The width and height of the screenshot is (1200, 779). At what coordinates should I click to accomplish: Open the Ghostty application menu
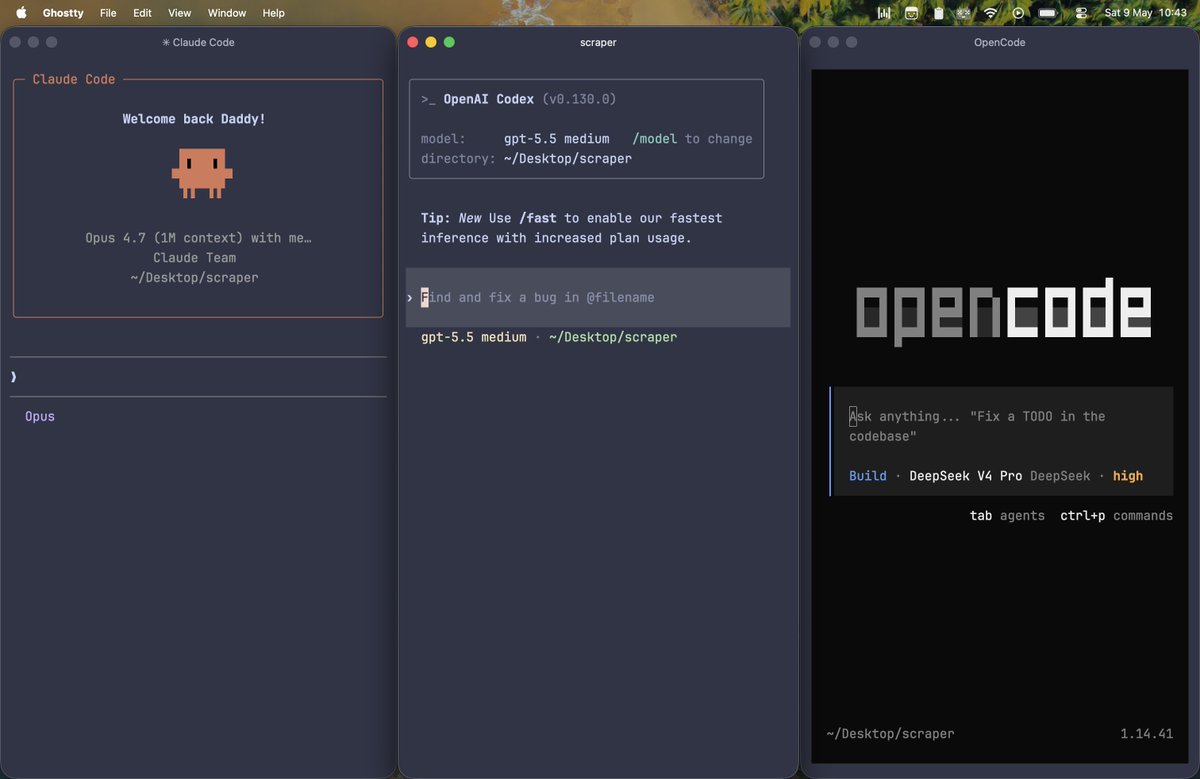[63, 13]
